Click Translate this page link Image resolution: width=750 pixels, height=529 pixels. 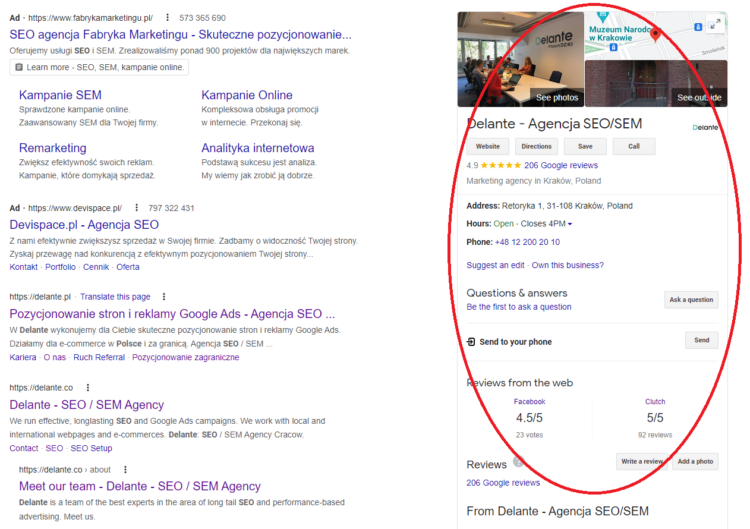click(x=115, y=297)
